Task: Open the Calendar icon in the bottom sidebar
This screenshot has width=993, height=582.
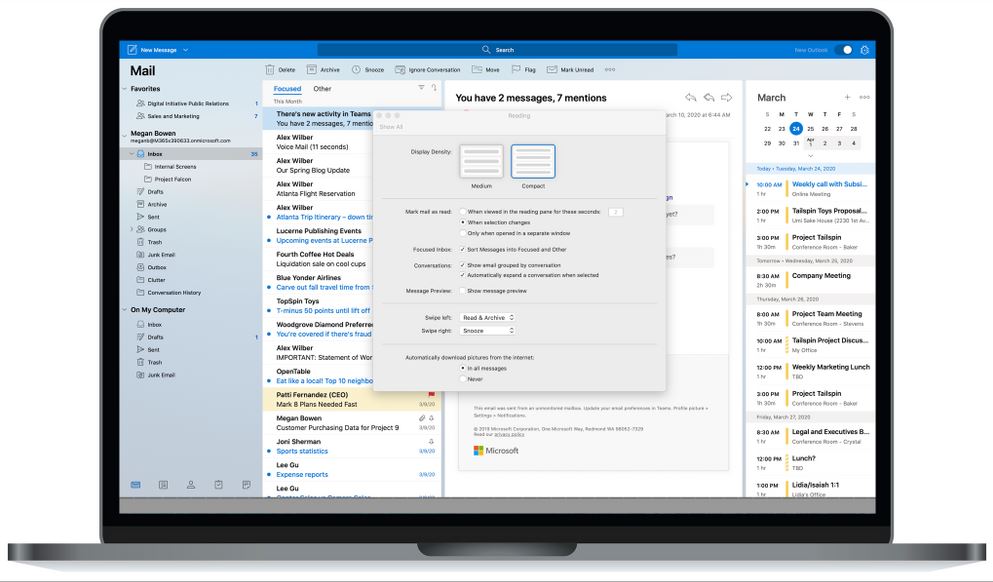Action: point(162,485)
